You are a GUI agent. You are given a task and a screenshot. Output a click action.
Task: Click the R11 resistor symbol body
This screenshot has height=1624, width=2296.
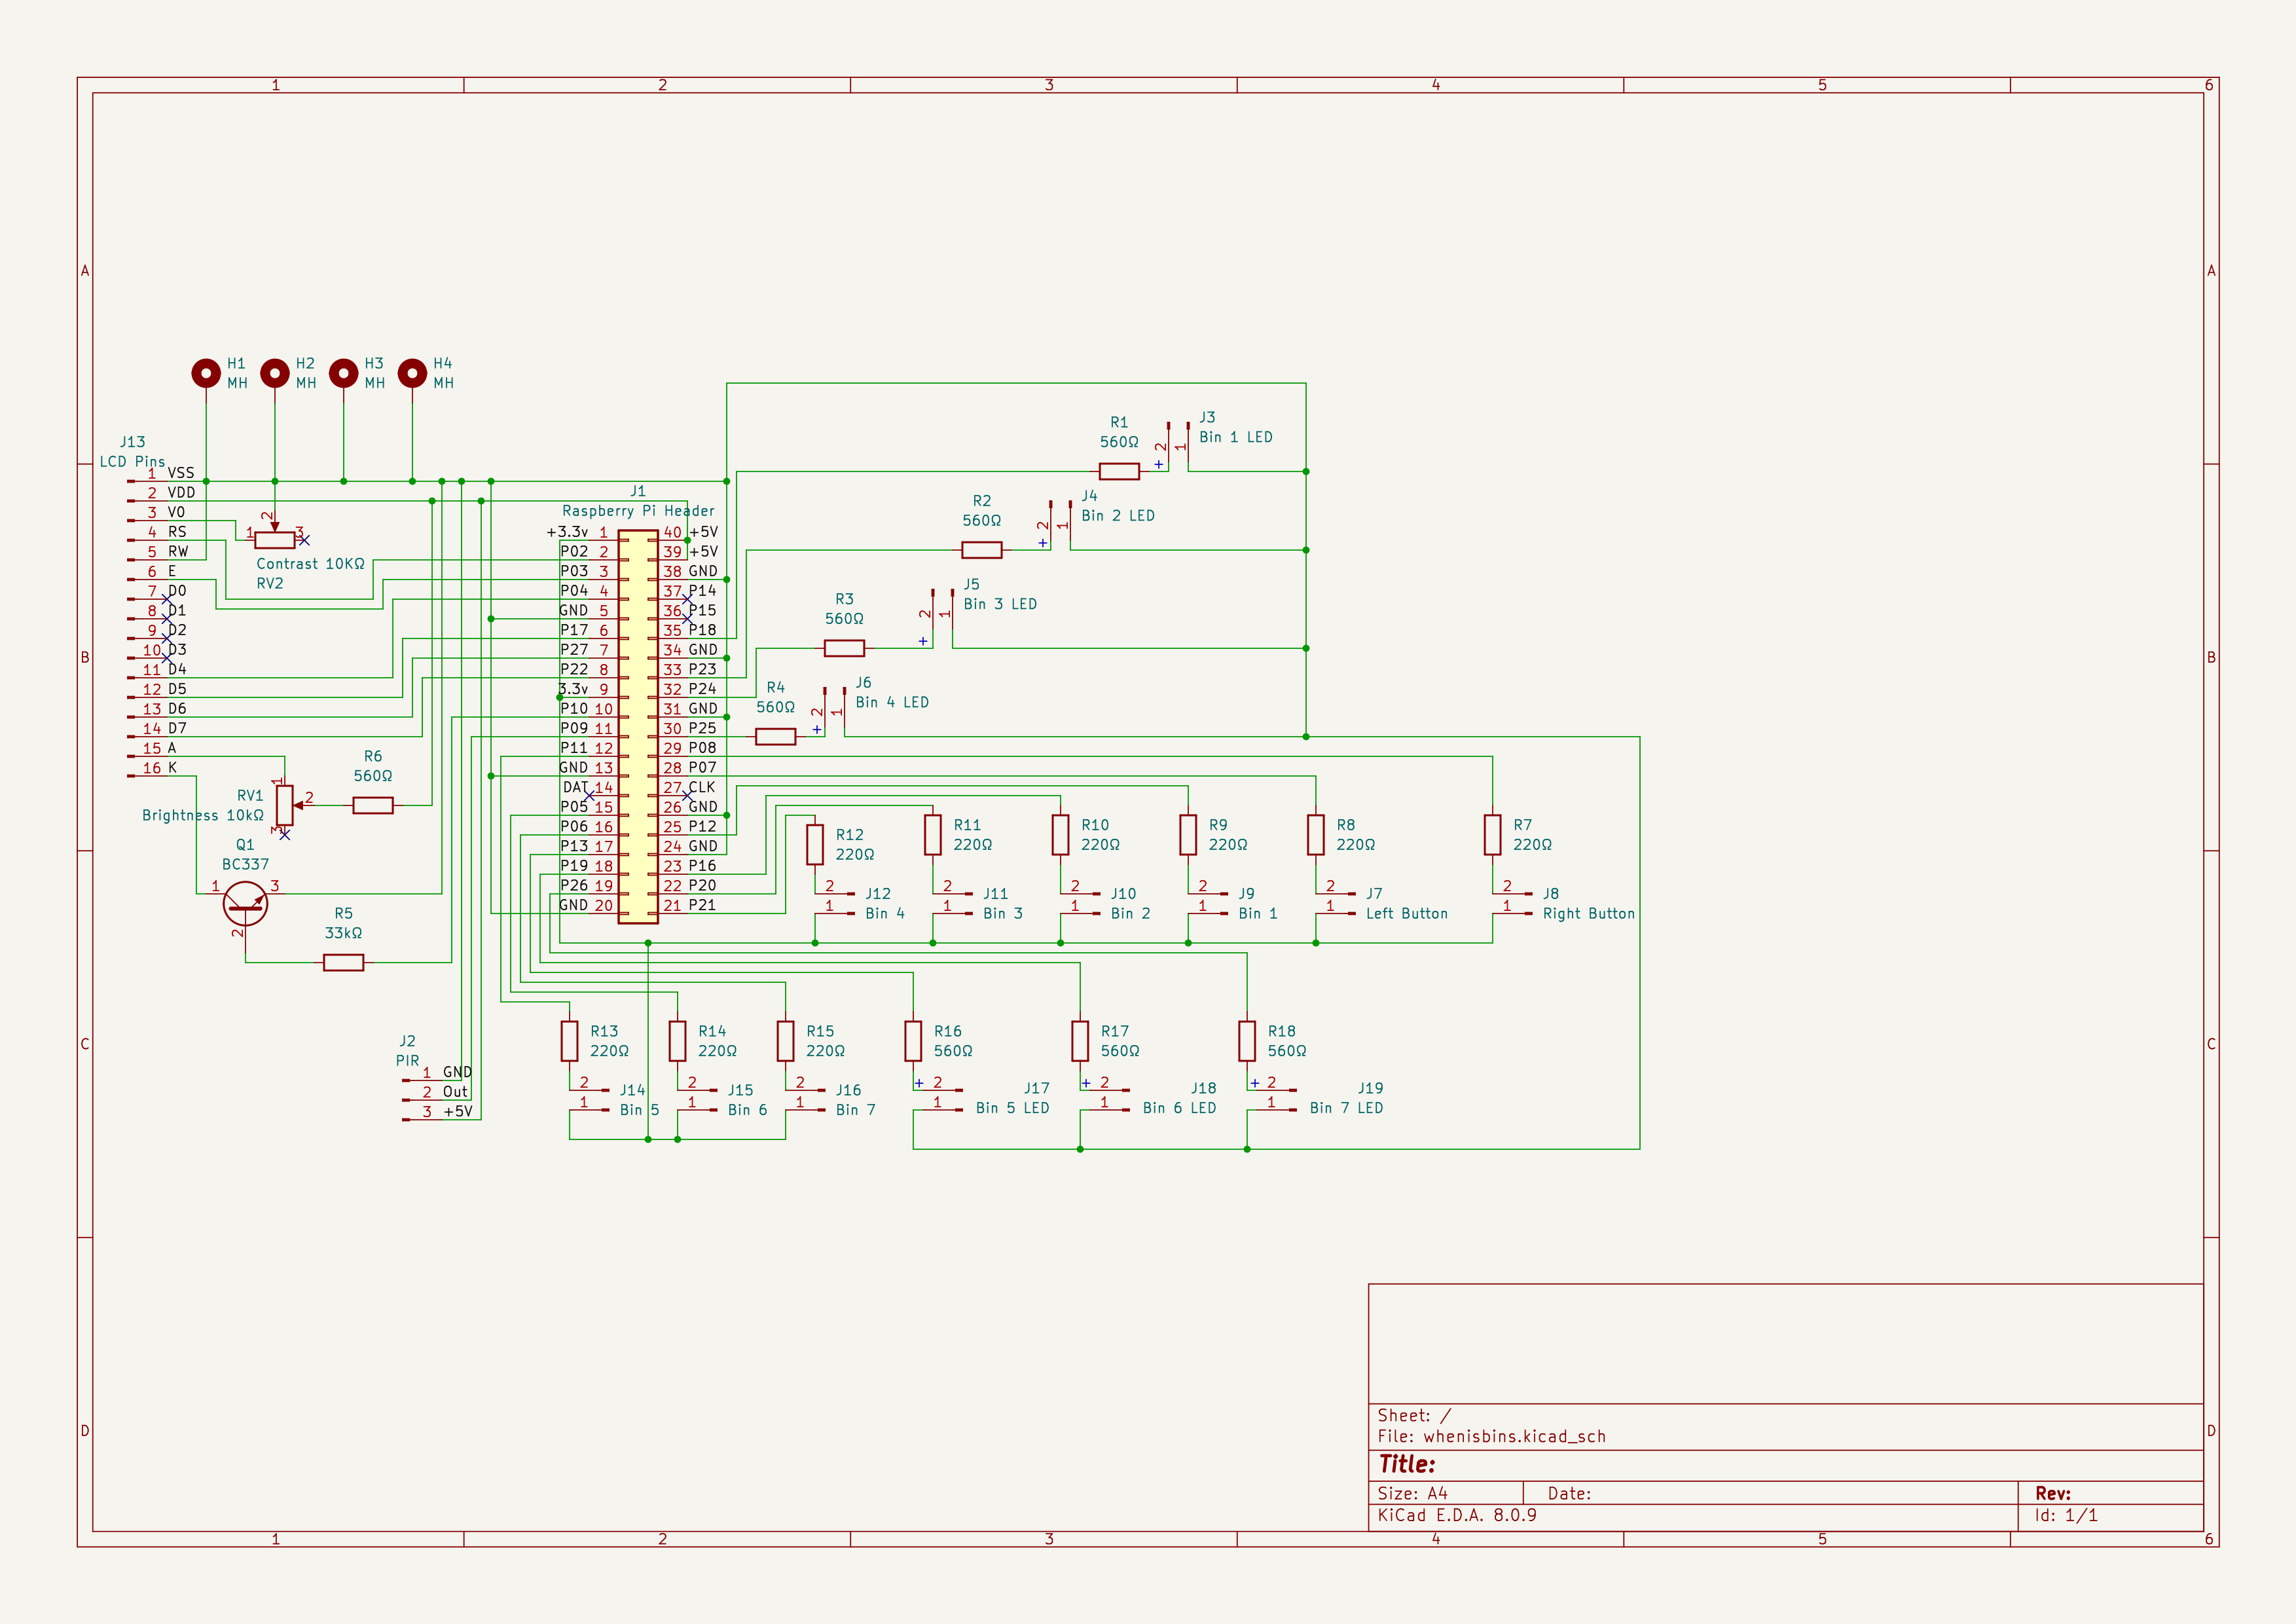pos(933,835)
